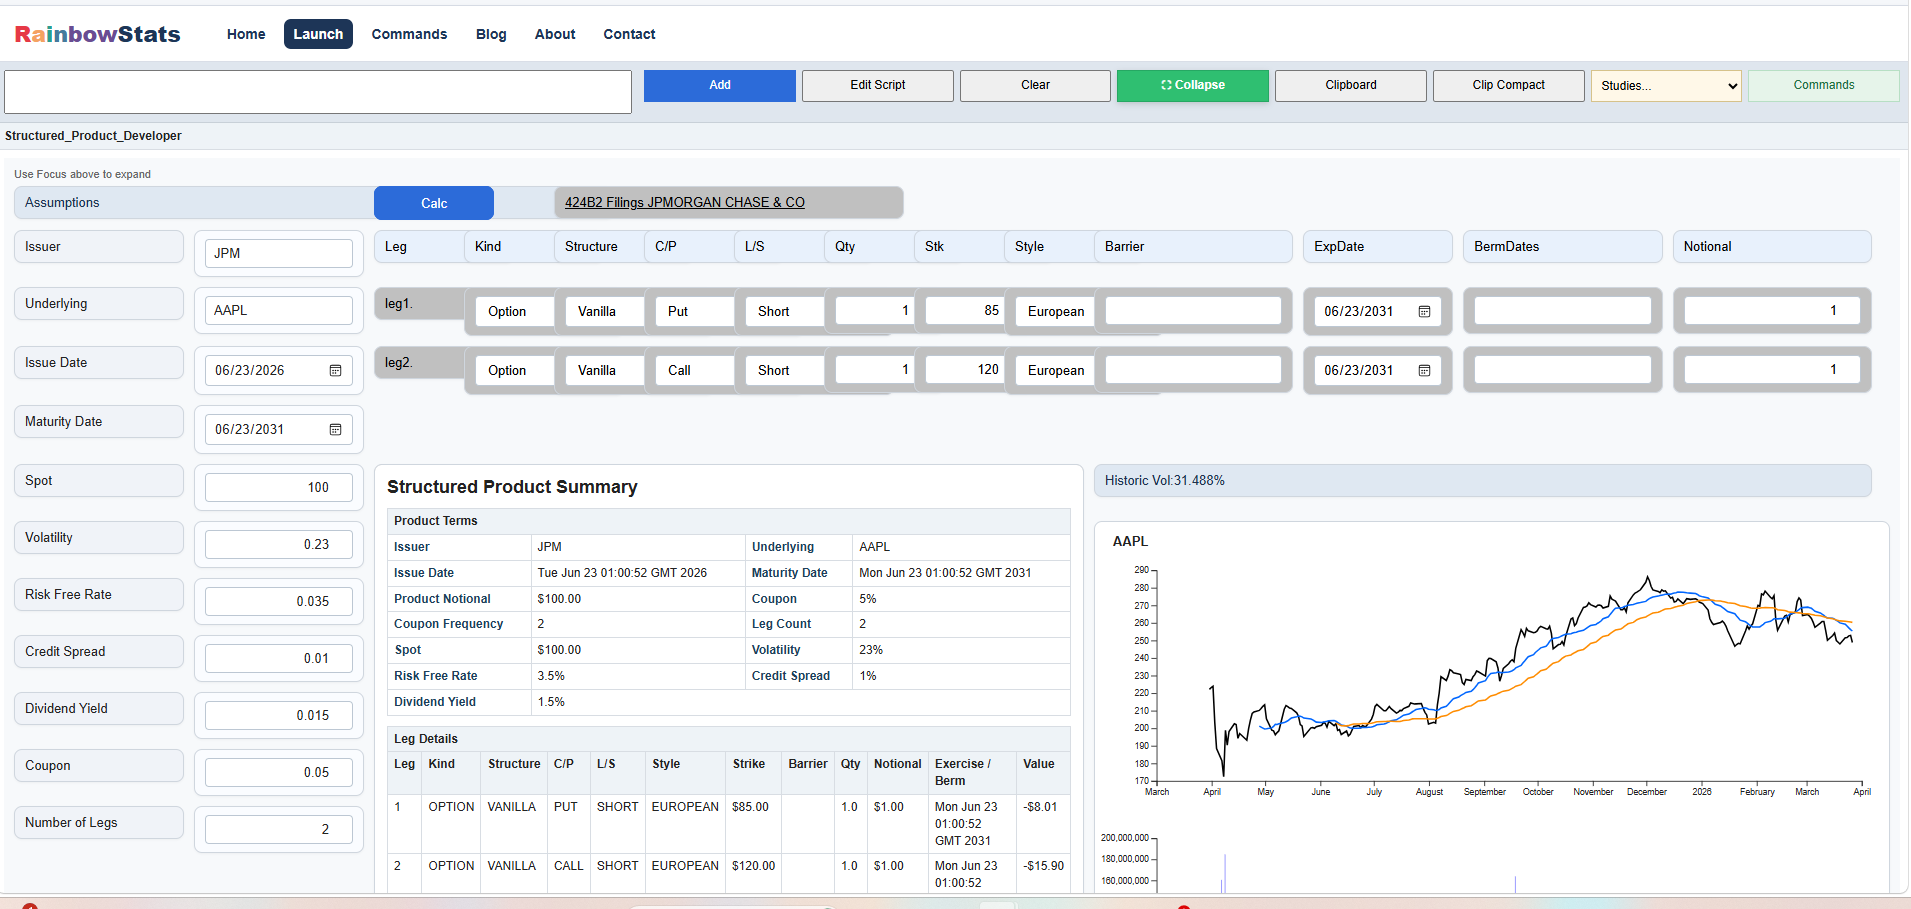Viewport: 1911px width, 909px height.
Task: Focus the script command input box
Action: [x=318, y=92]
